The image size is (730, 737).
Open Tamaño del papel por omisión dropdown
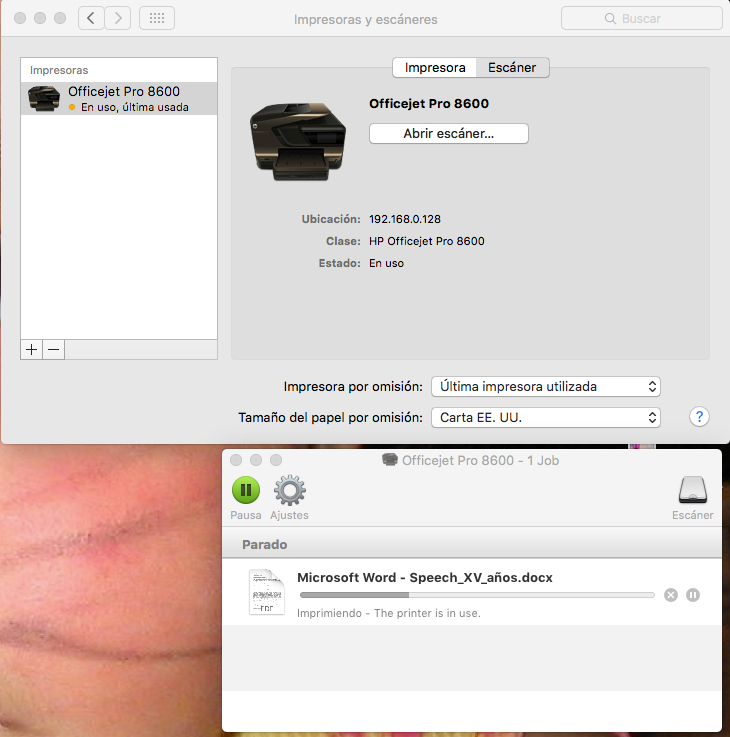(x=546, y=417)
